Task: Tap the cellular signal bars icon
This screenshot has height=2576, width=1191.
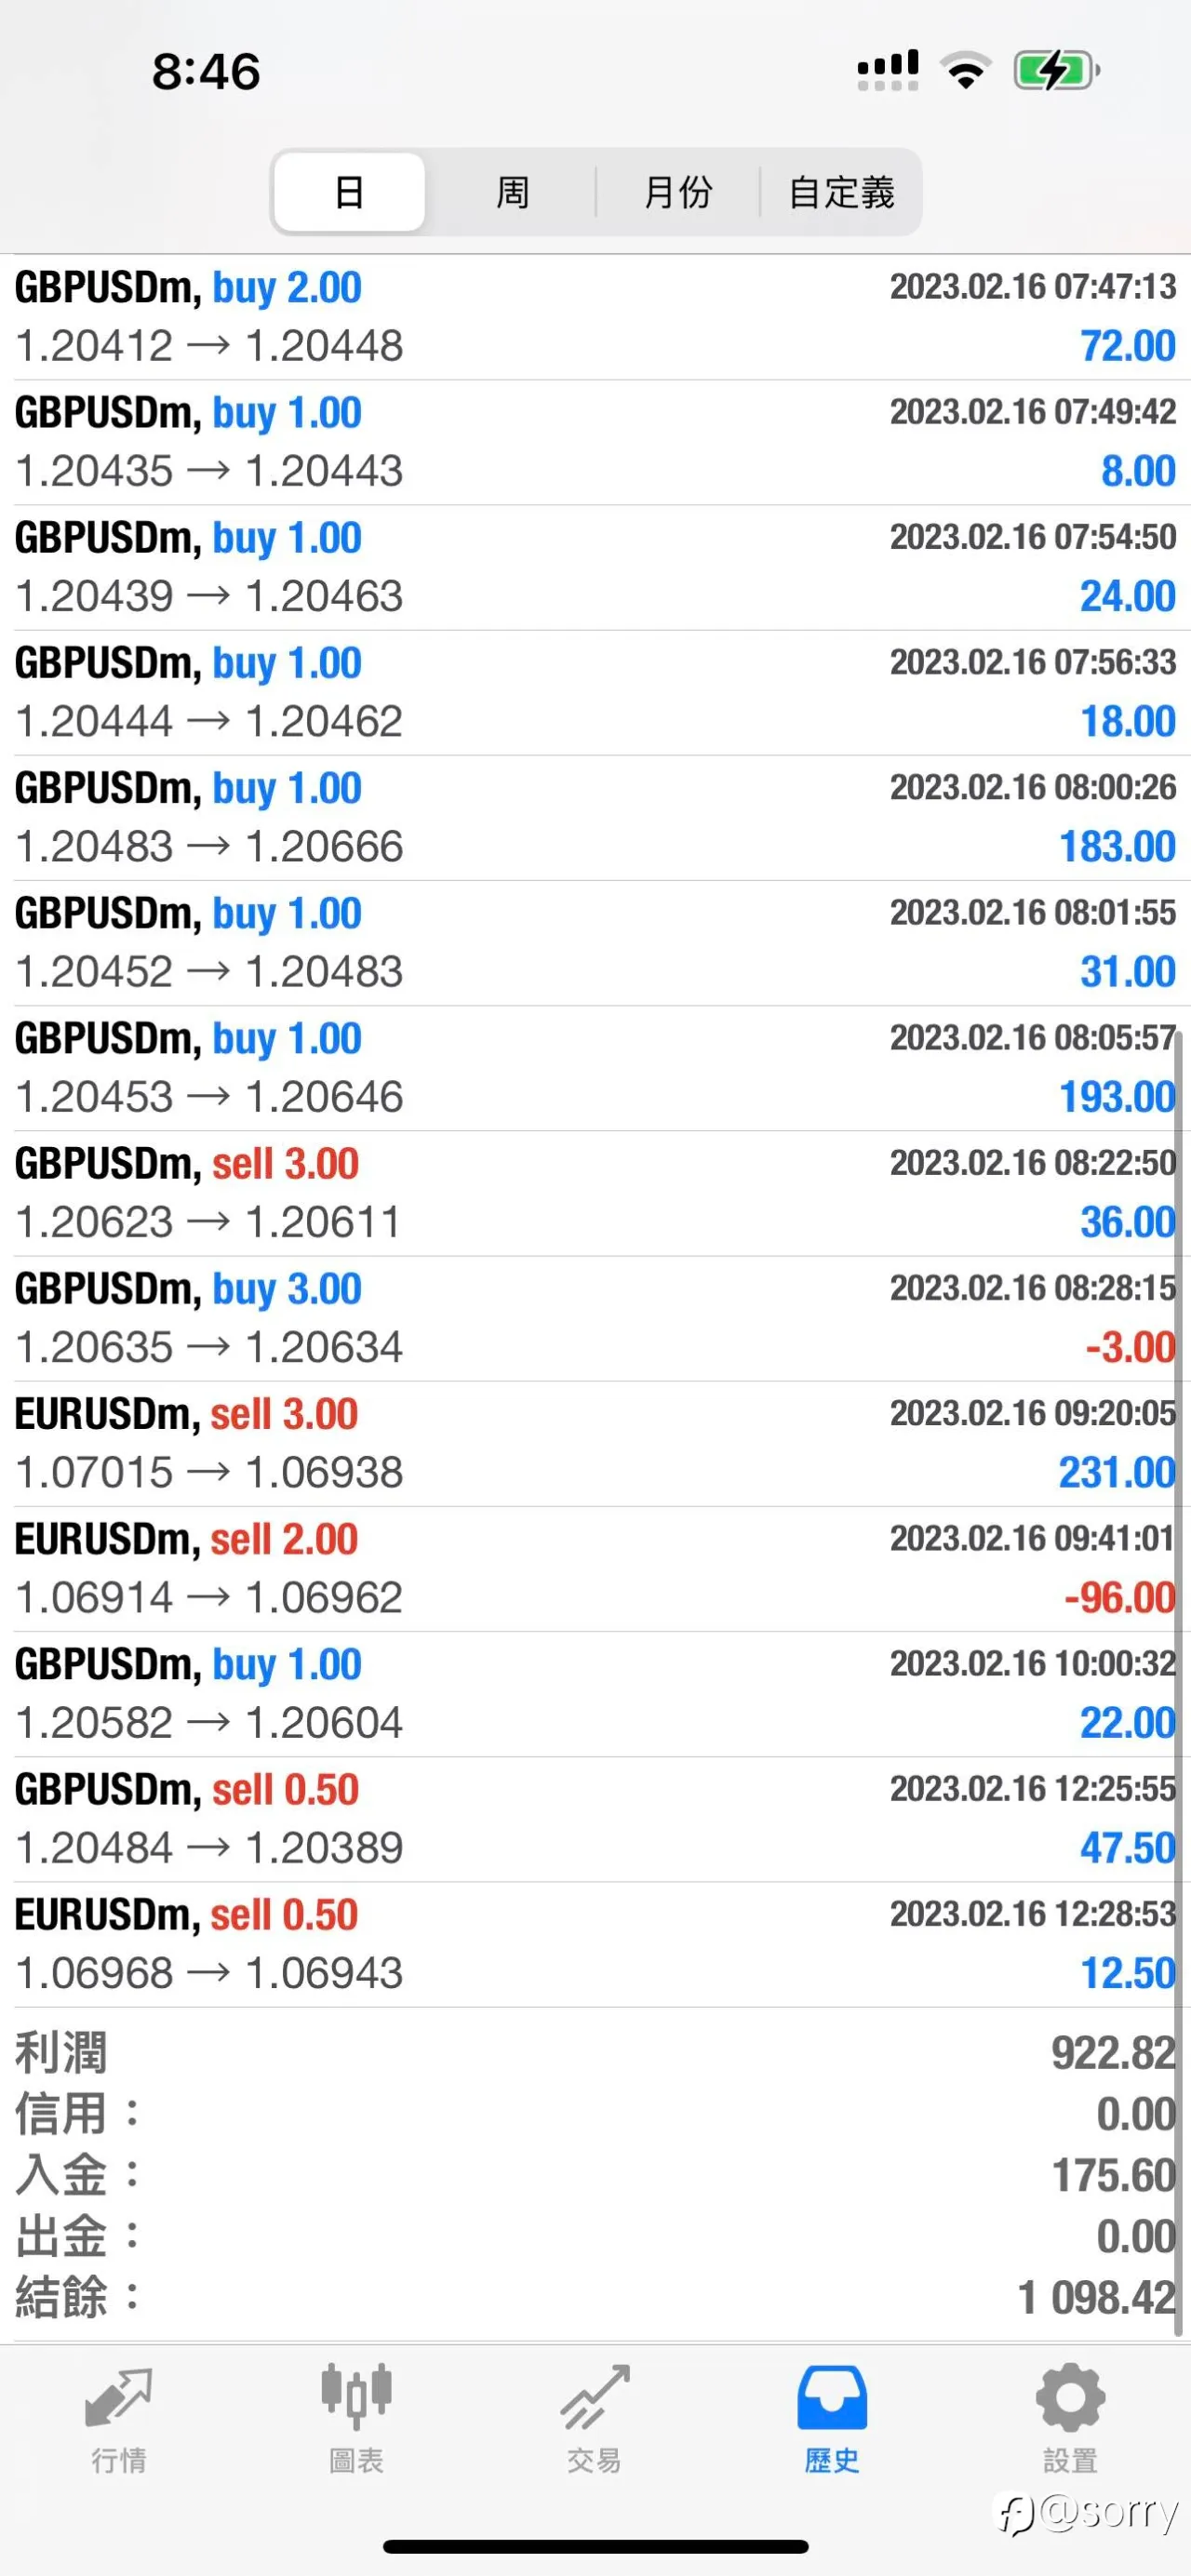Action: point(888,70)
